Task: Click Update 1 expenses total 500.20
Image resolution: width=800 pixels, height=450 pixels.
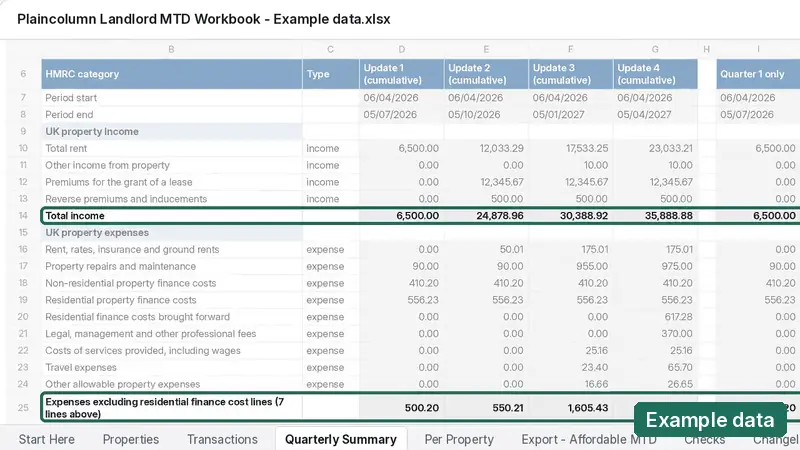Action: click(402, 408)
